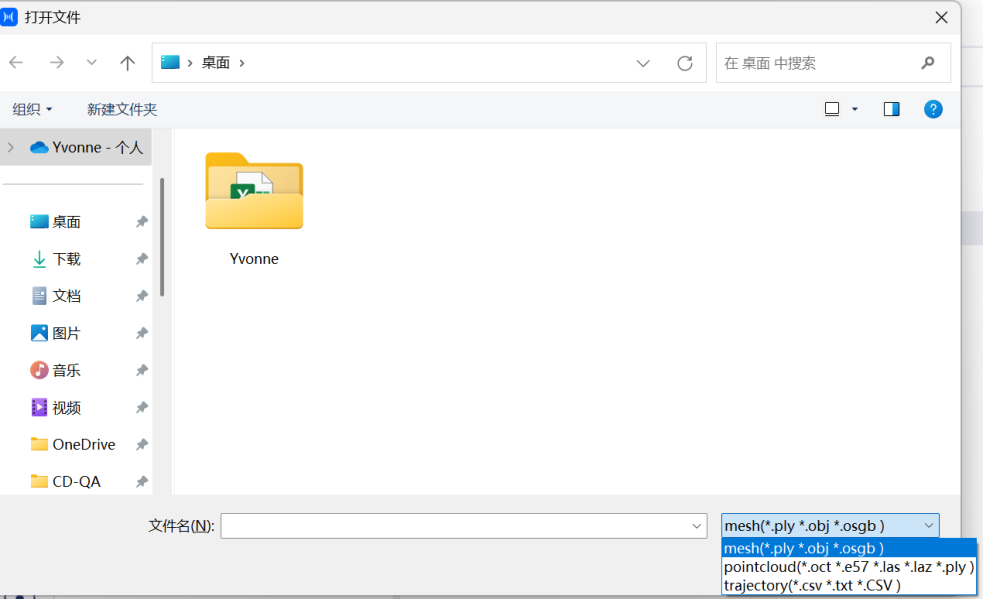Expand the Yvonne - 个人 tree node
The height and width of the screenshot is (599, 983).
[x=11, y=147]
